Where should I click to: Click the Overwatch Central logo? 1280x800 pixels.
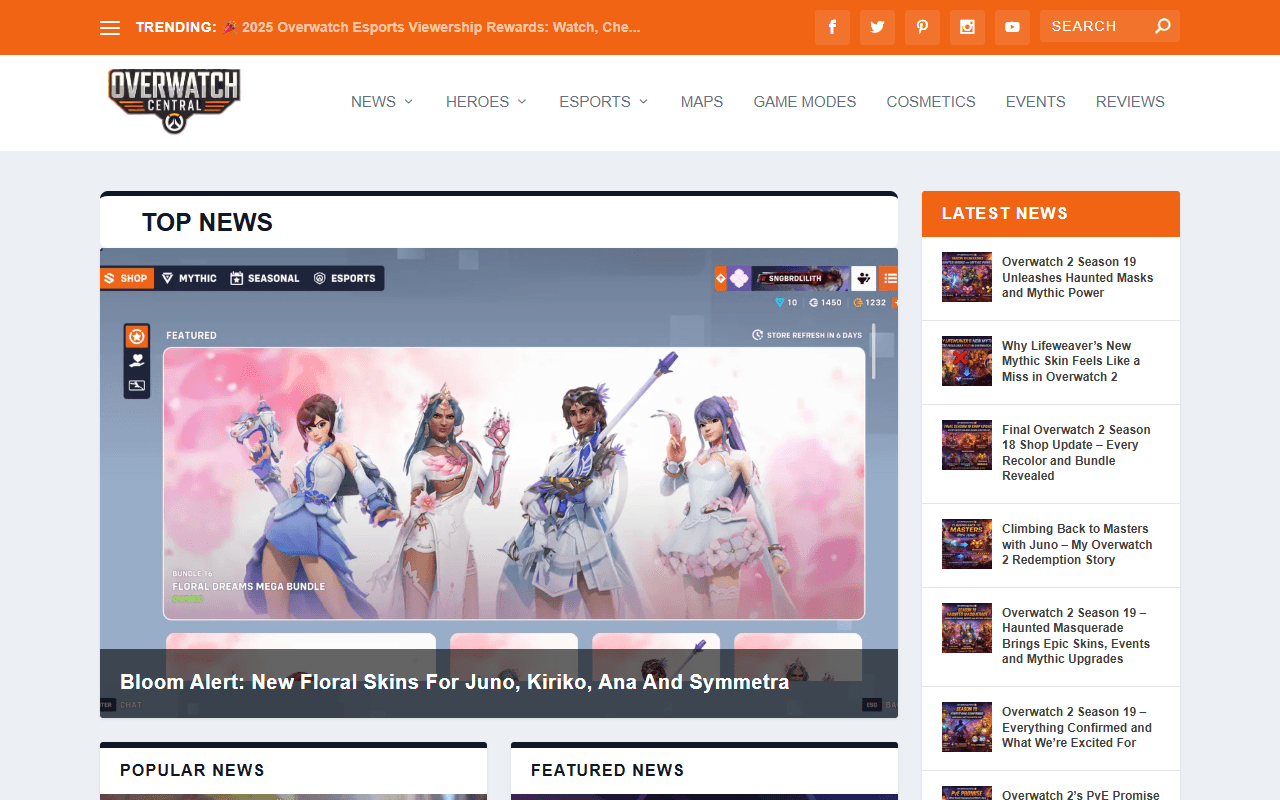pyautogui.click(x=174, y=101)
